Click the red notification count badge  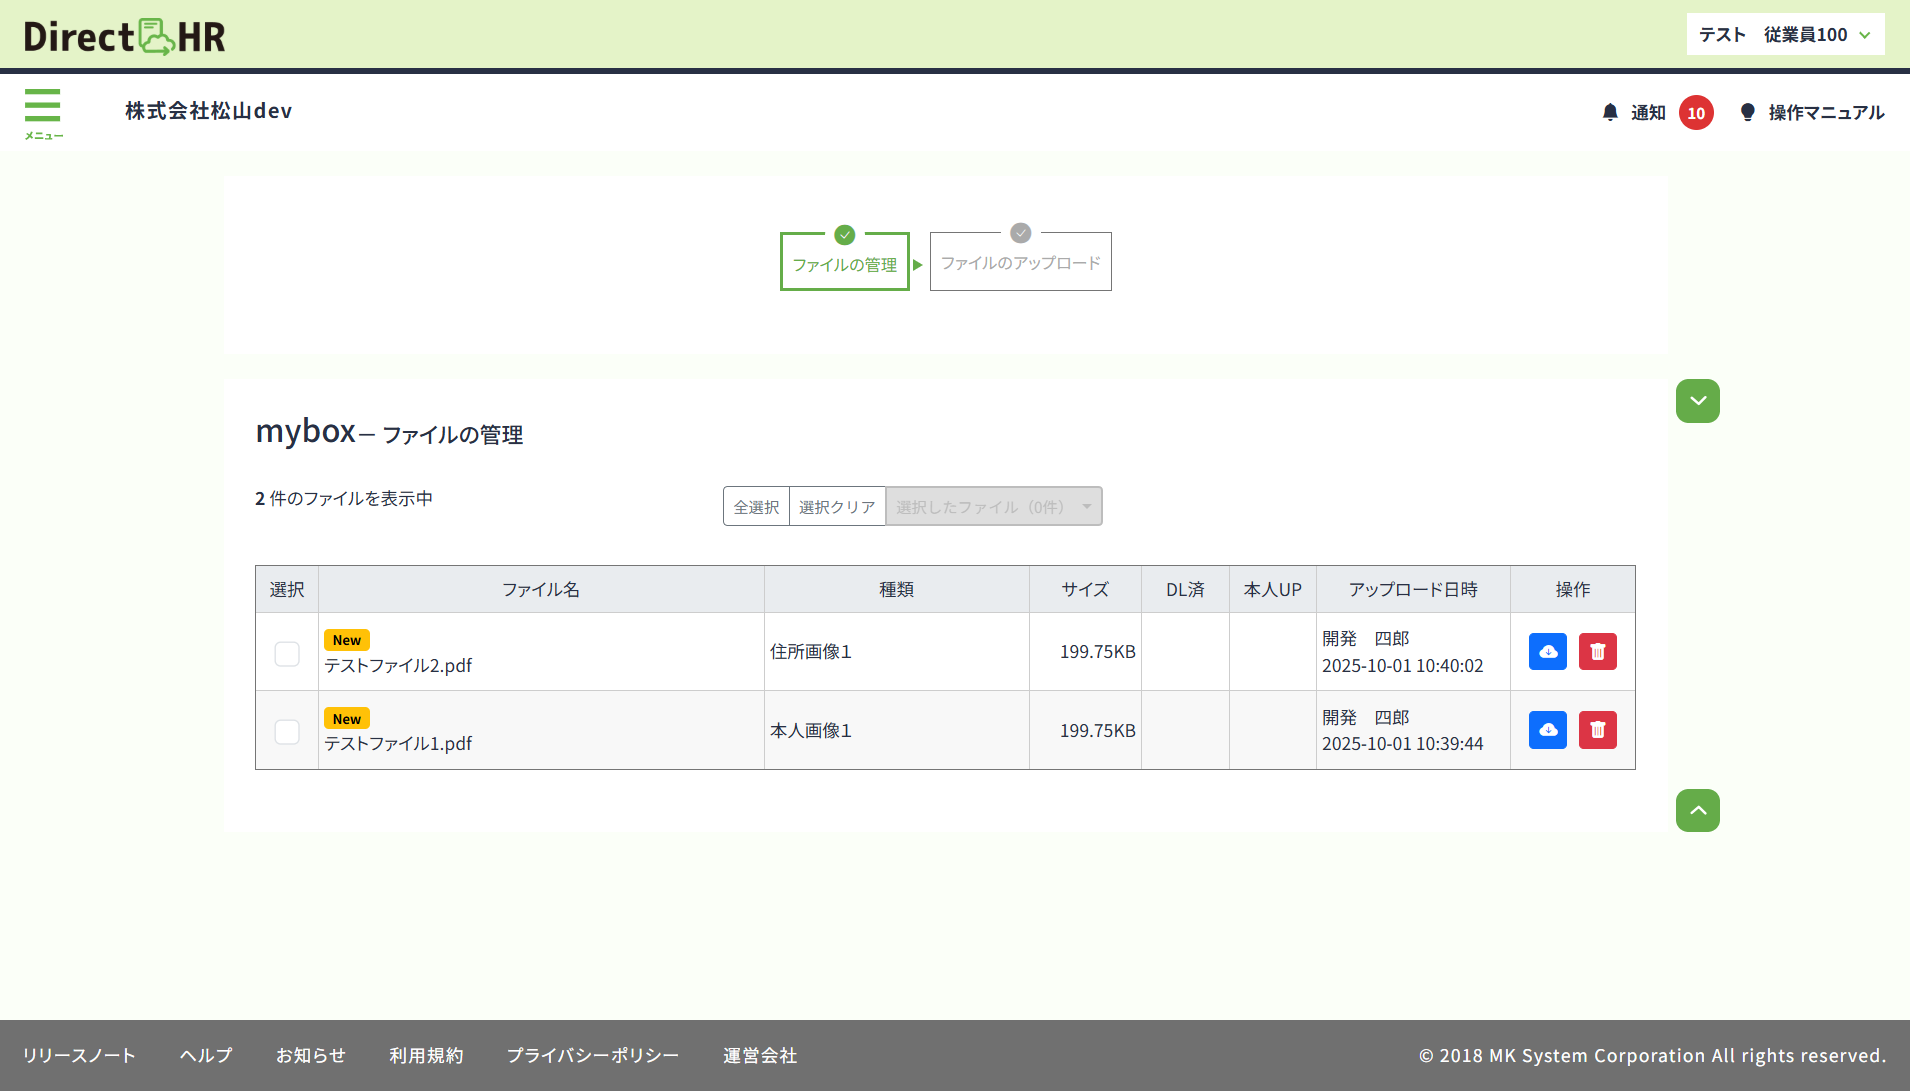pyautogui.click(x=1696, y=113)
